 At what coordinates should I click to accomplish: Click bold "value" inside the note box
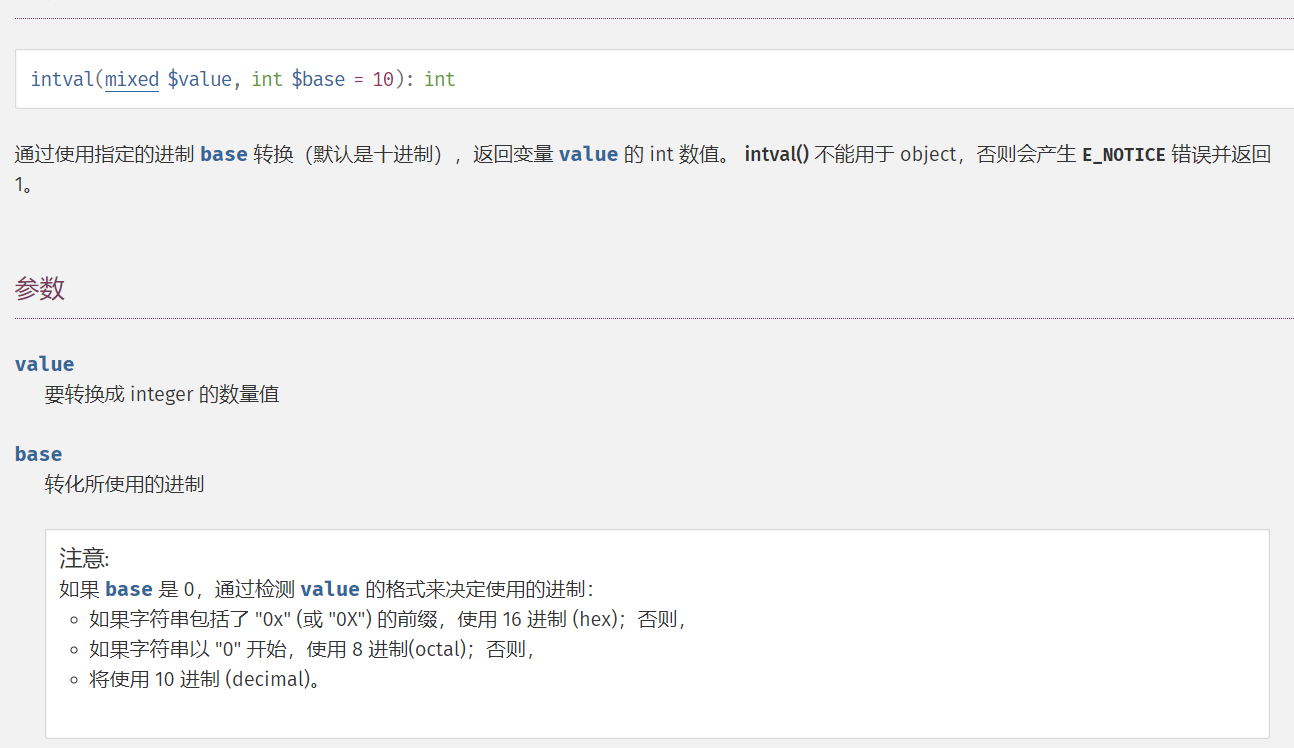tap(330, 589)
